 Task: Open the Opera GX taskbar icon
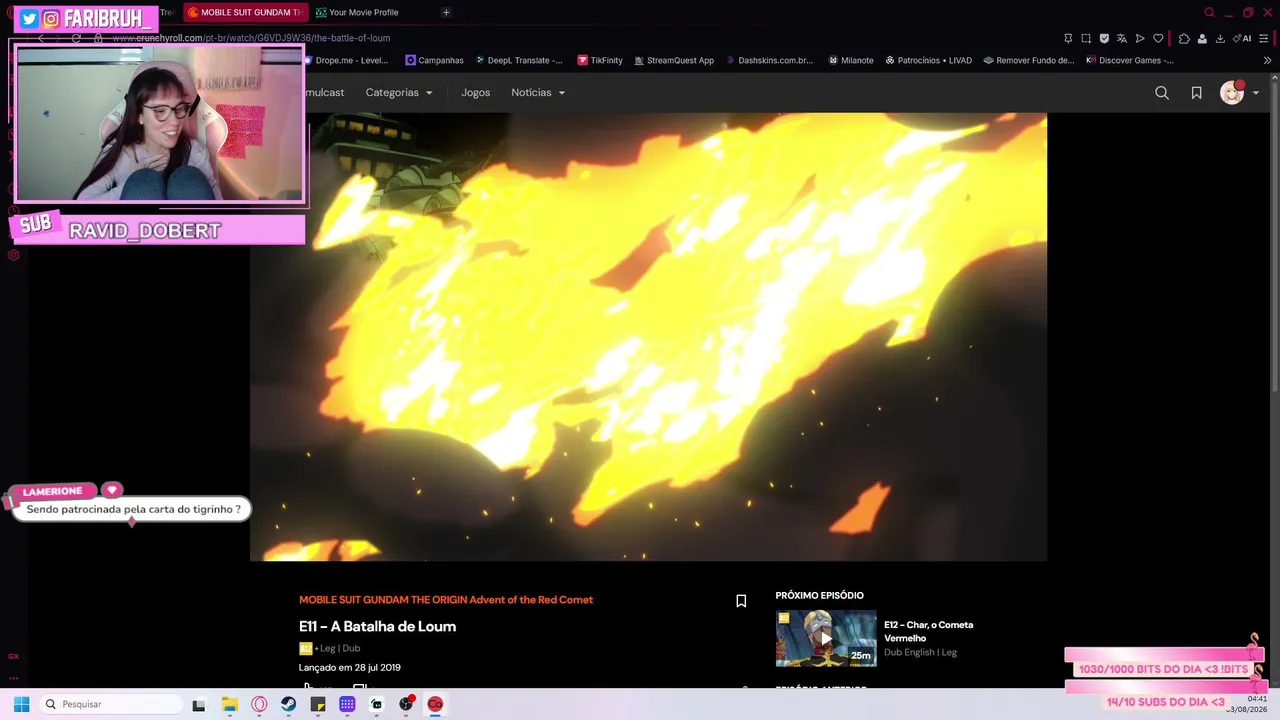pyautogui.click(x=435, y=704)
